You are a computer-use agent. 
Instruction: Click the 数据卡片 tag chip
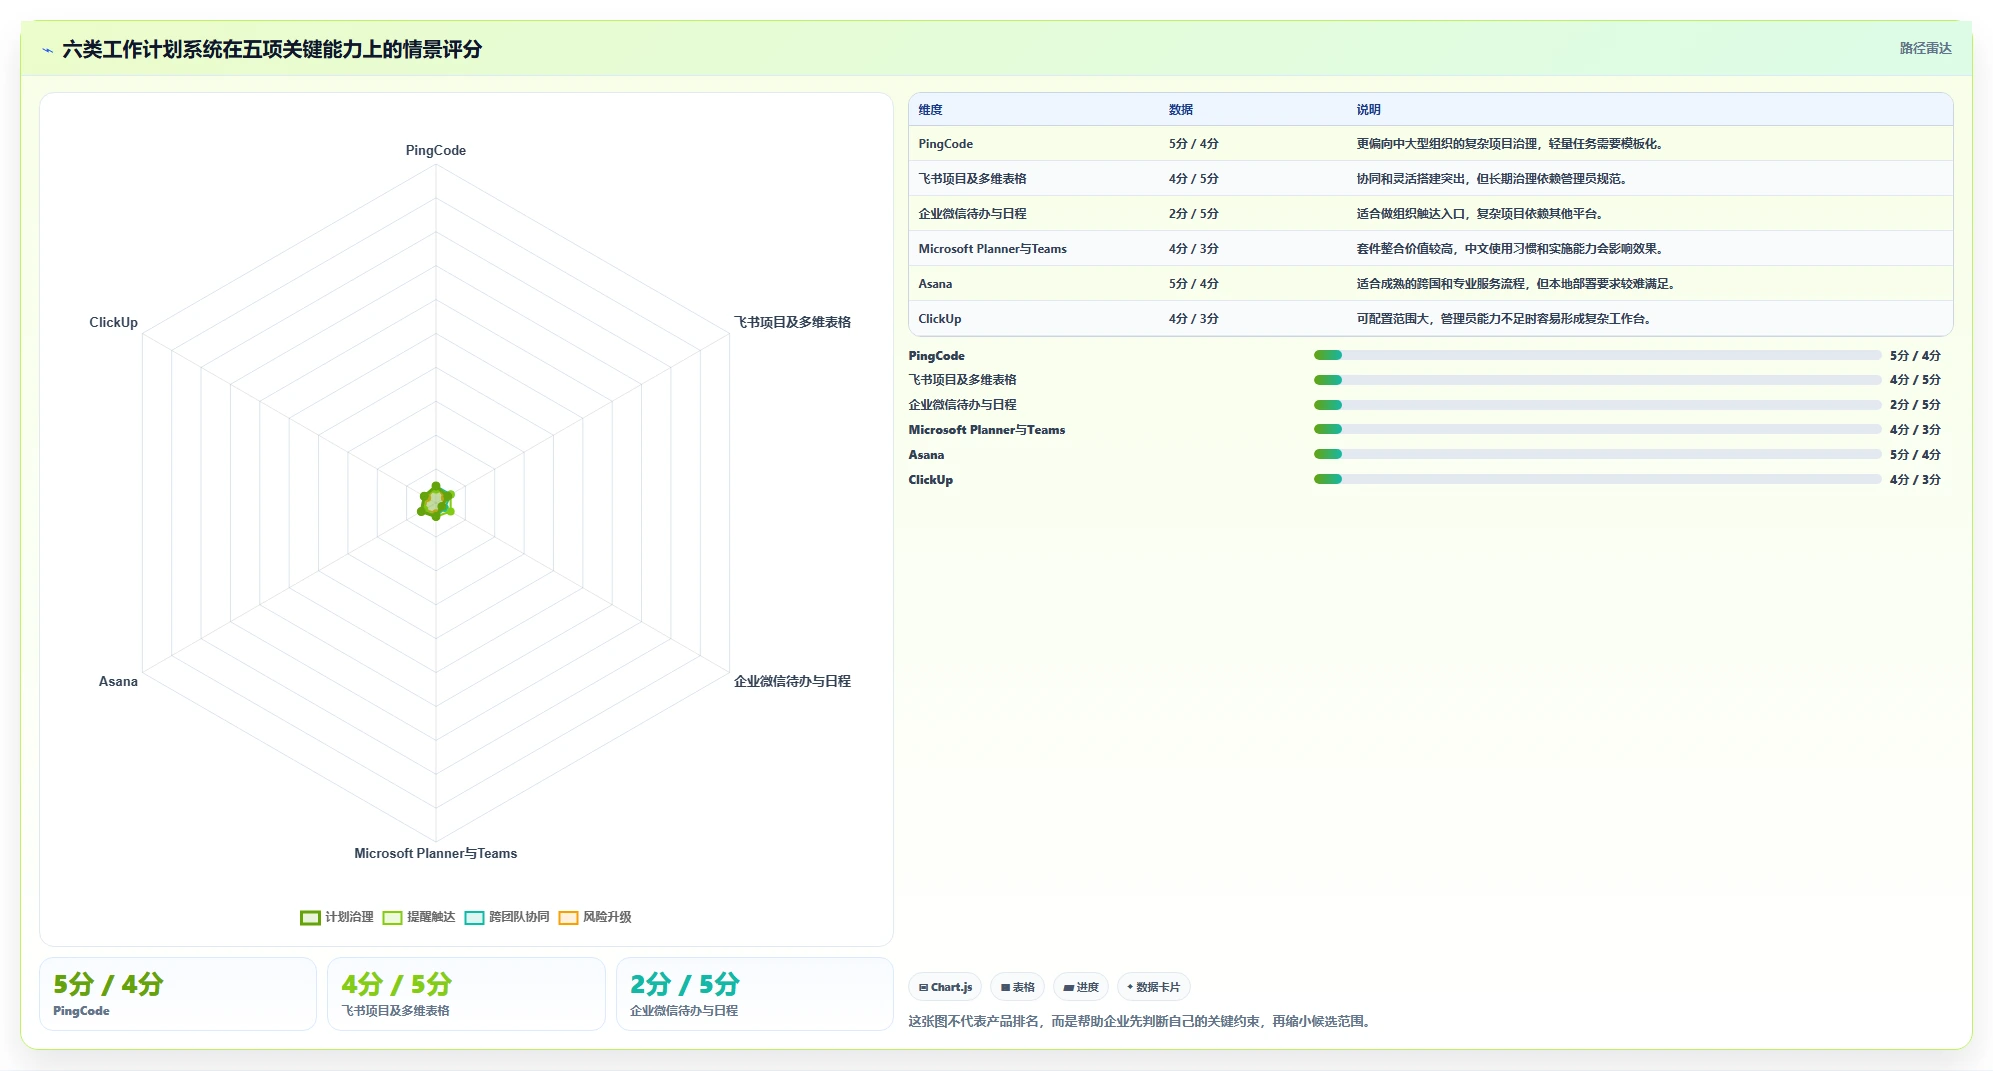(1154, 987)
